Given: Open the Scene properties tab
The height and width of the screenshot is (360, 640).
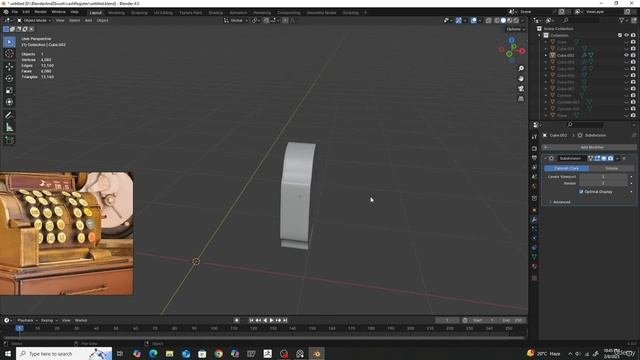Looking at the screenshot, I should coord(534,177).
